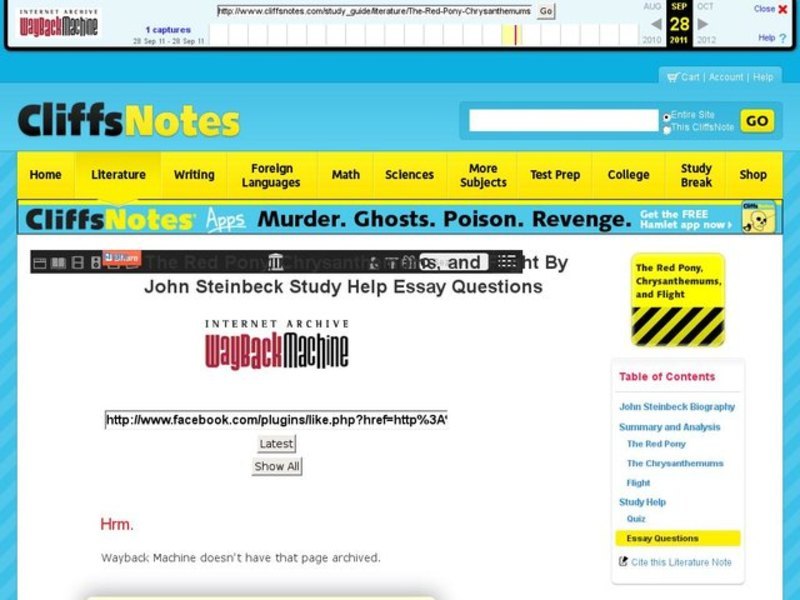Click the Share icon on the Wayback toolbar
The height and width of the screenshot is (600, 800).
[x=120, y=261]
